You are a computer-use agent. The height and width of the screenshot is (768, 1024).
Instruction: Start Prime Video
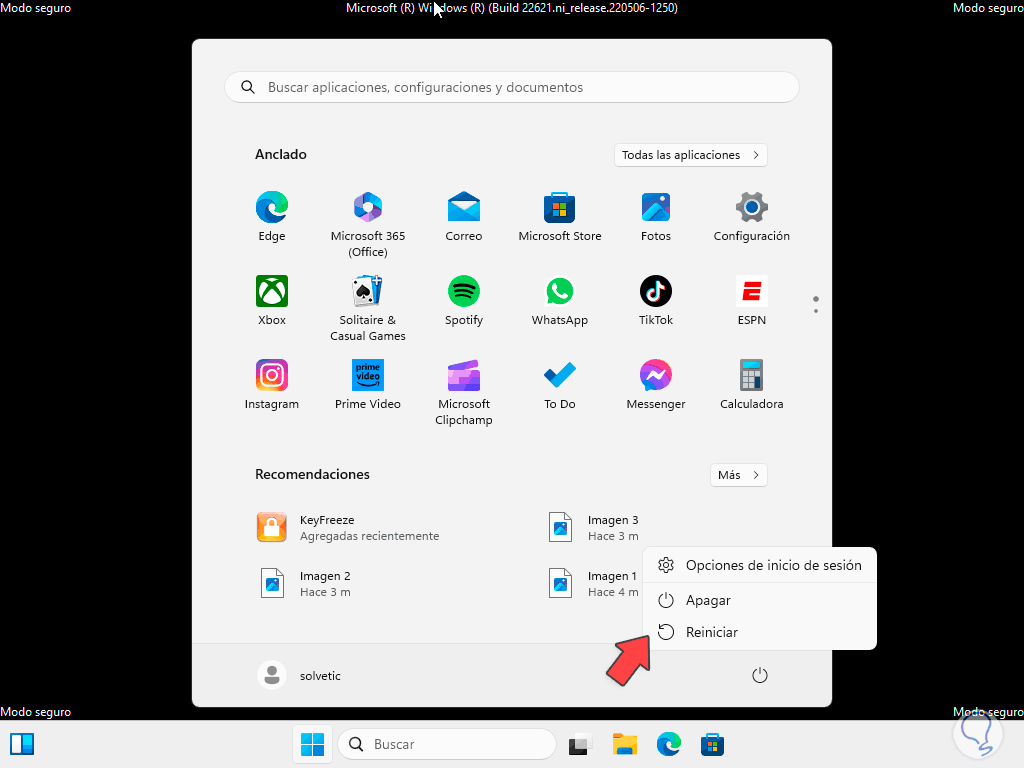(367, 375)
